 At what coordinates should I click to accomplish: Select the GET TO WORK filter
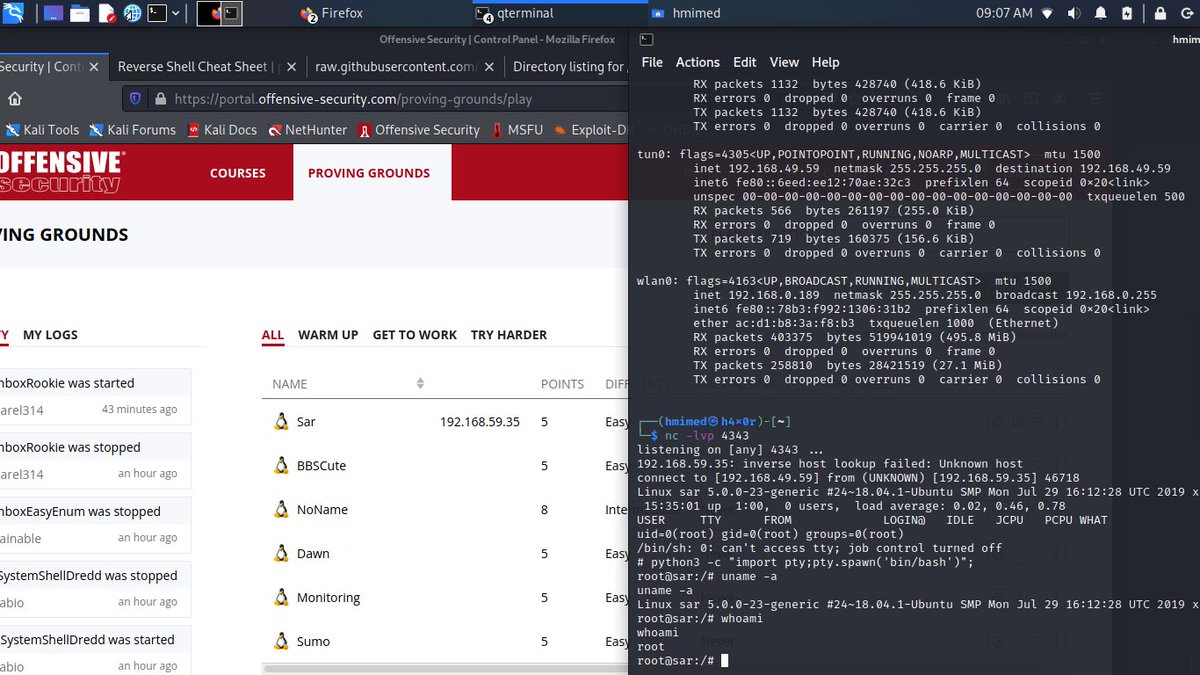(x=415, y=335)
